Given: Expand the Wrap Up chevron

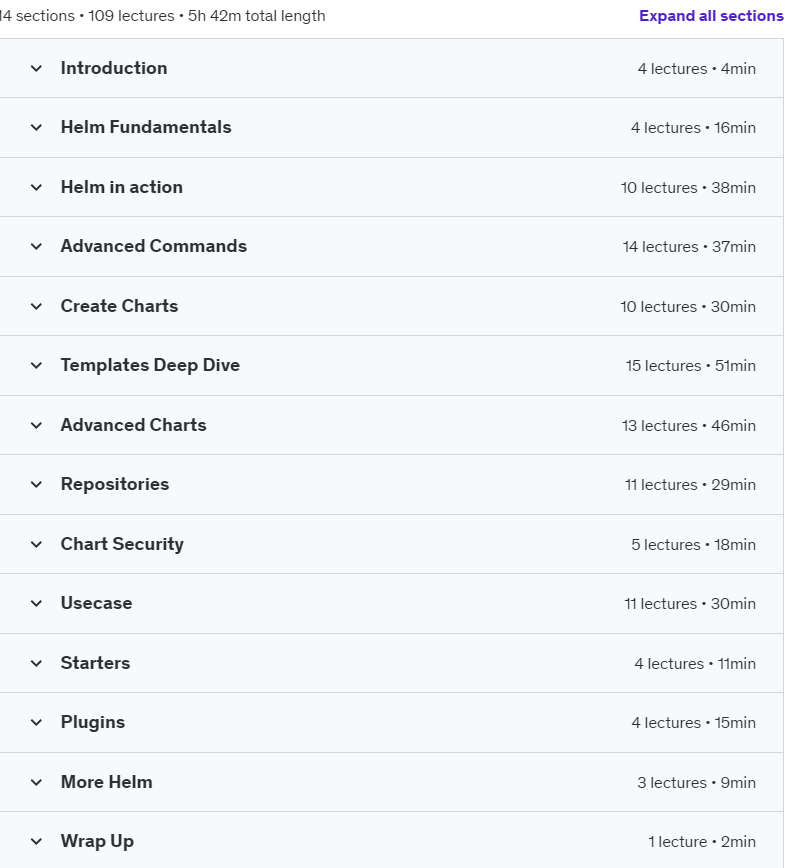Looking at the screenshot, I should click(x=36, y=841).
